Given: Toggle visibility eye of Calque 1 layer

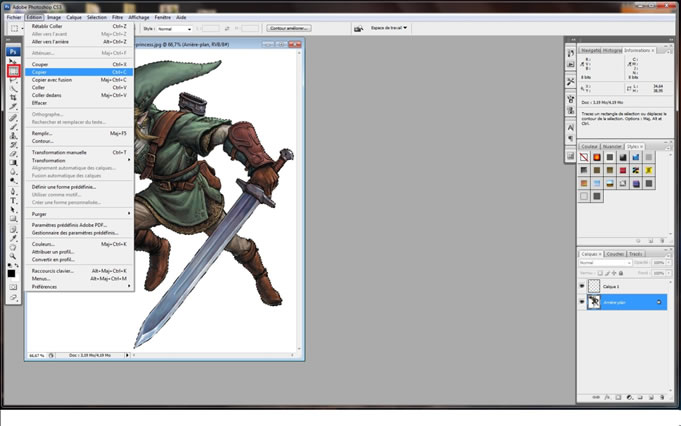Looking at the screenshot, I should (582, 286).
